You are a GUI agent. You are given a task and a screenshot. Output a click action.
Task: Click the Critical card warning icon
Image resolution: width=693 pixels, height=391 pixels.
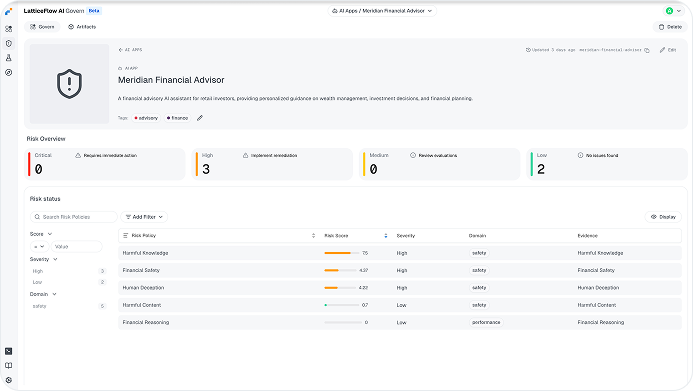pyautogui.click(x=78, y=156)
